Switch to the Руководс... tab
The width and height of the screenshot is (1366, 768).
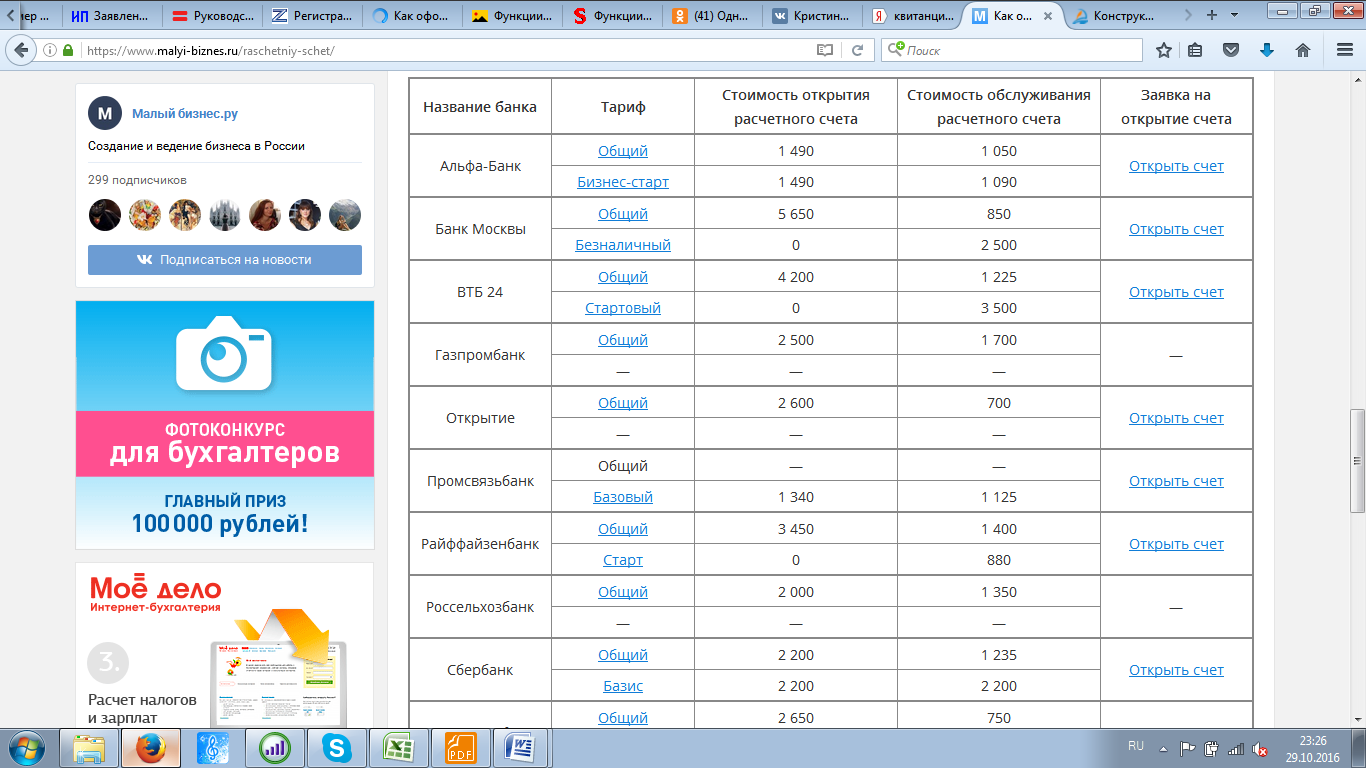click(213, 15)
